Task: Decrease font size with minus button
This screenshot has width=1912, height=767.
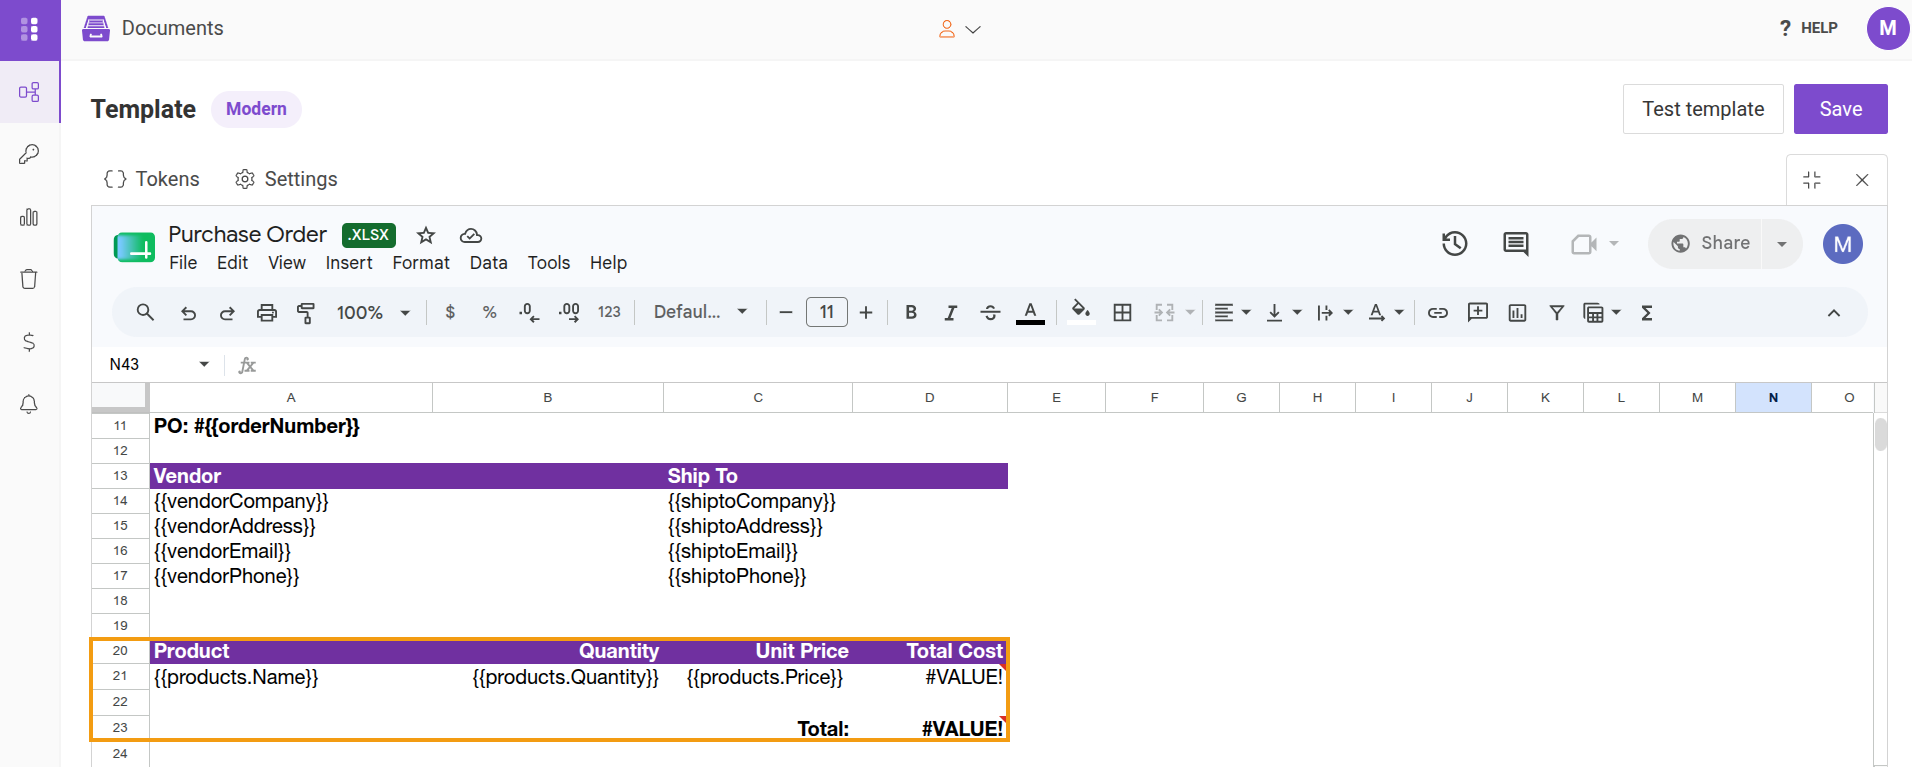Action: (786, 313)
